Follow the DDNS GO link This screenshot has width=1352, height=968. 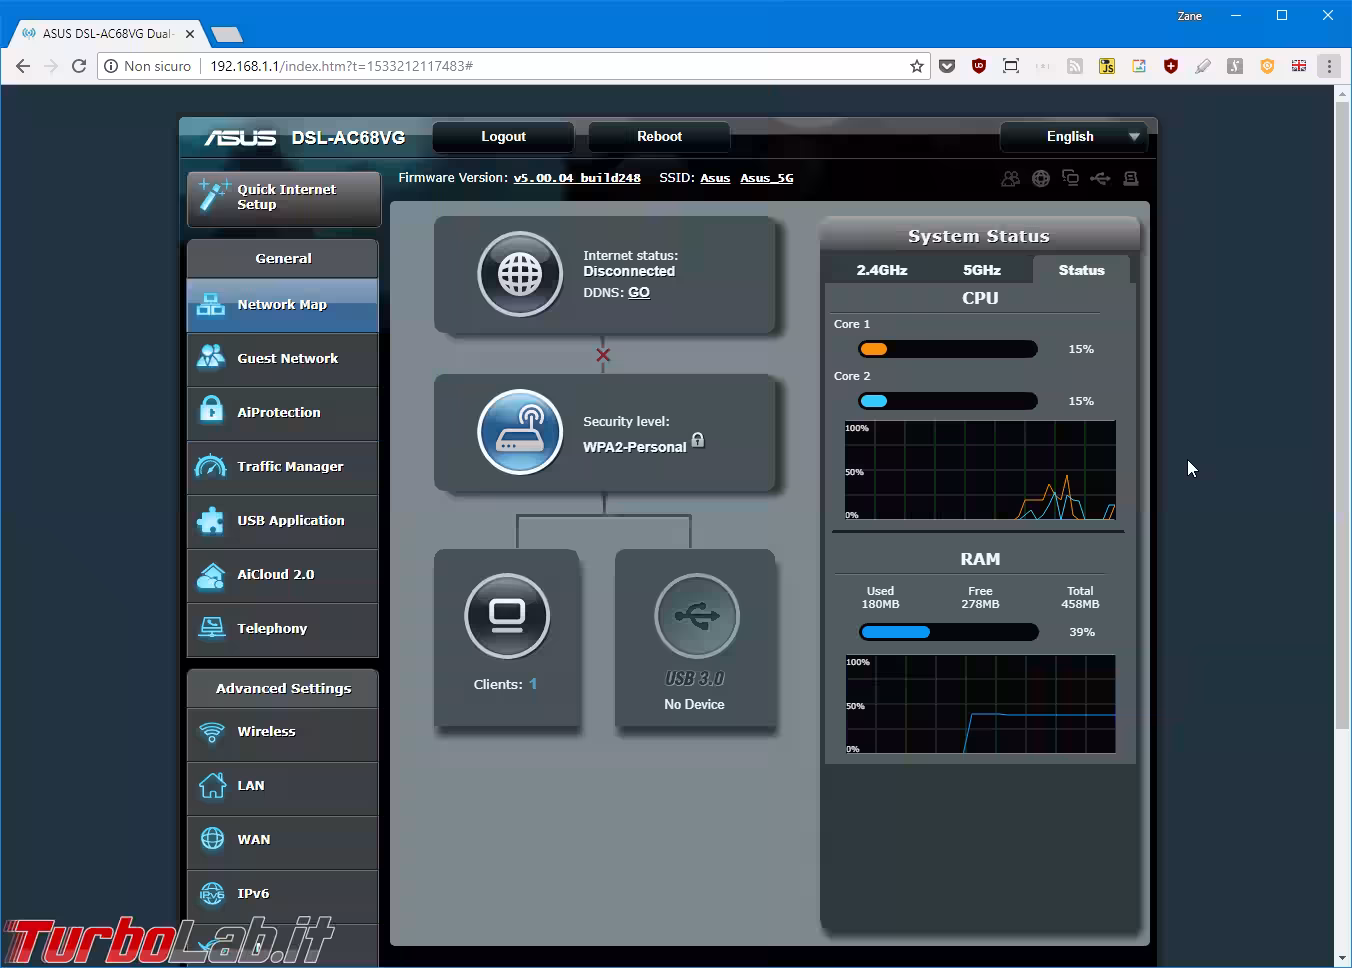pos(638,292)
